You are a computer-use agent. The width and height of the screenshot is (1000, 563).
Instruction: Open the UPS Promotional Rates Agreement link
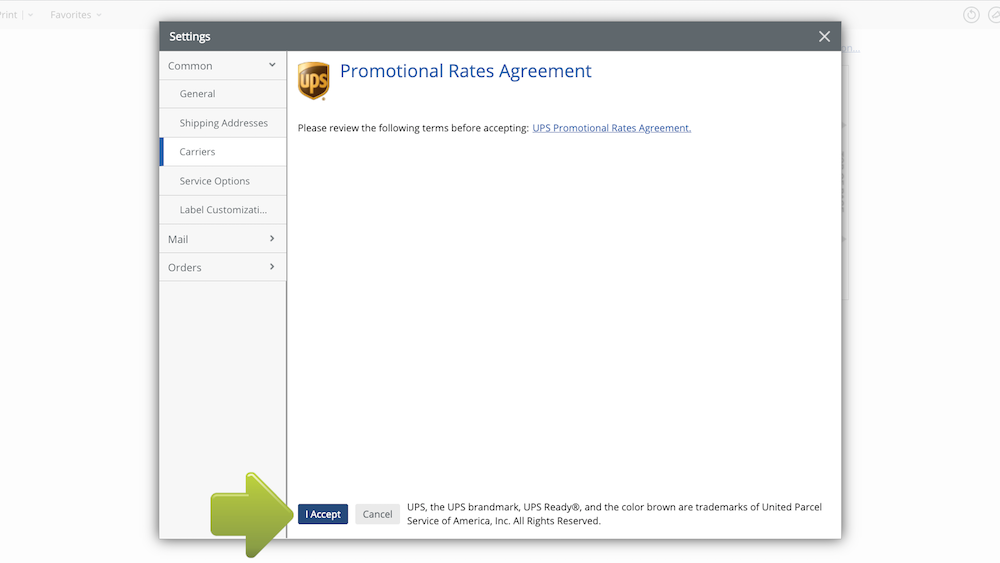(611, 128)
